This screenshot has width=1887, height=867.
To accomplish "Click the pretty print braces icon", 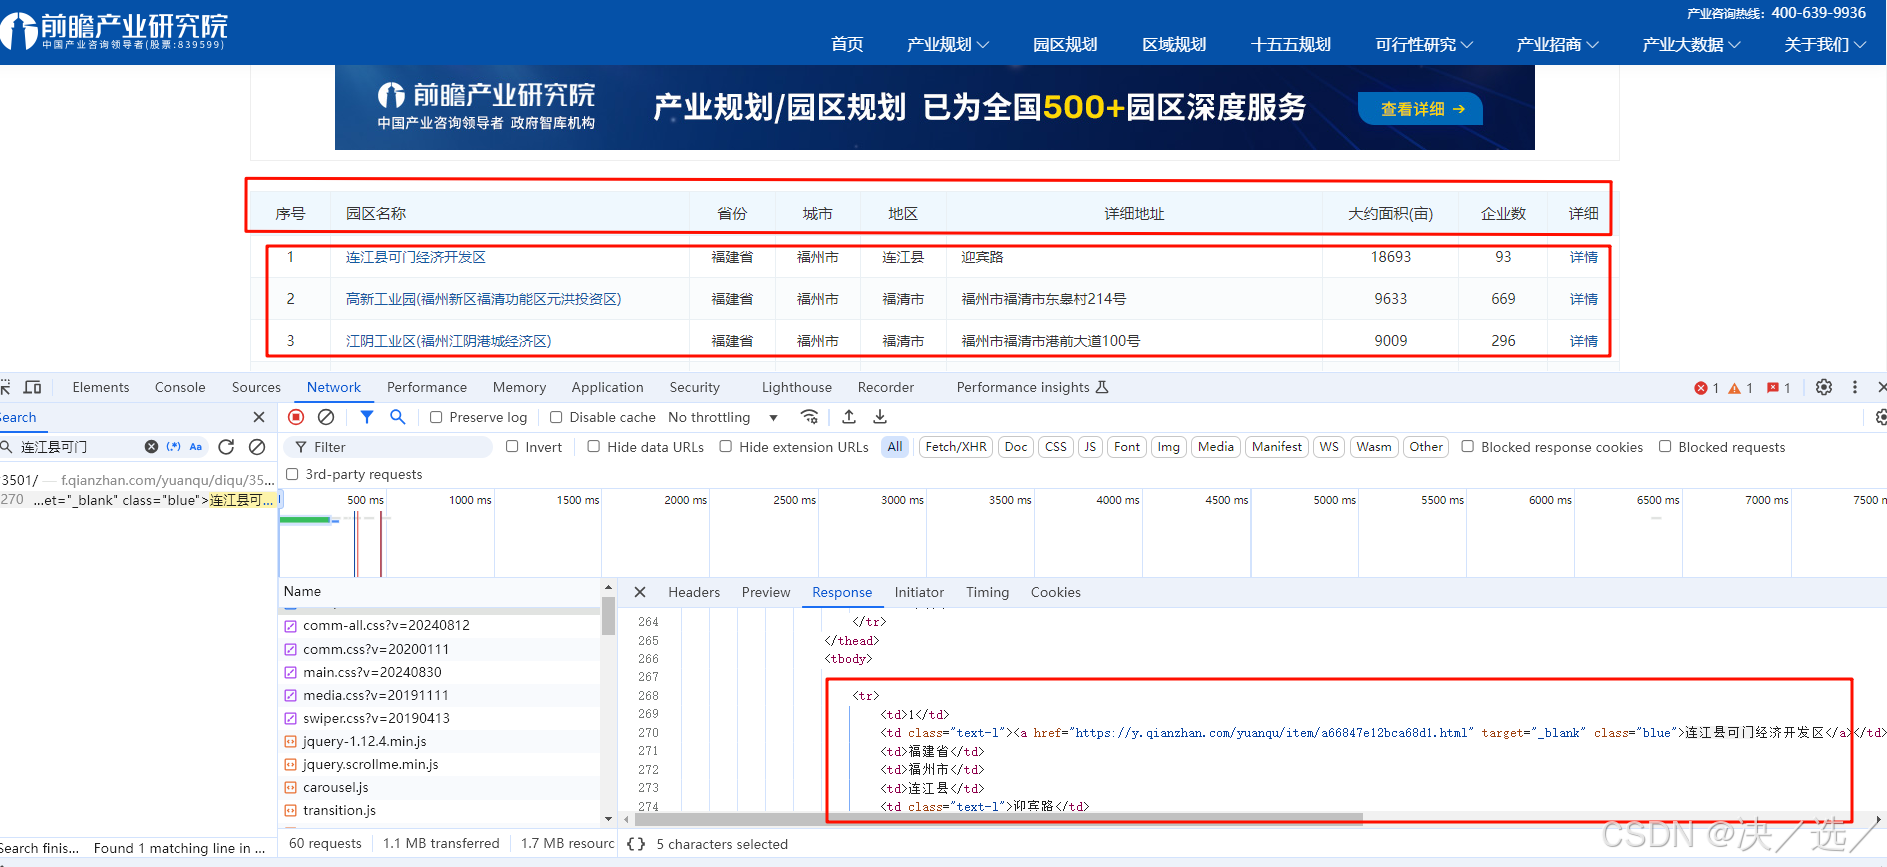I will tap(636, 844).
